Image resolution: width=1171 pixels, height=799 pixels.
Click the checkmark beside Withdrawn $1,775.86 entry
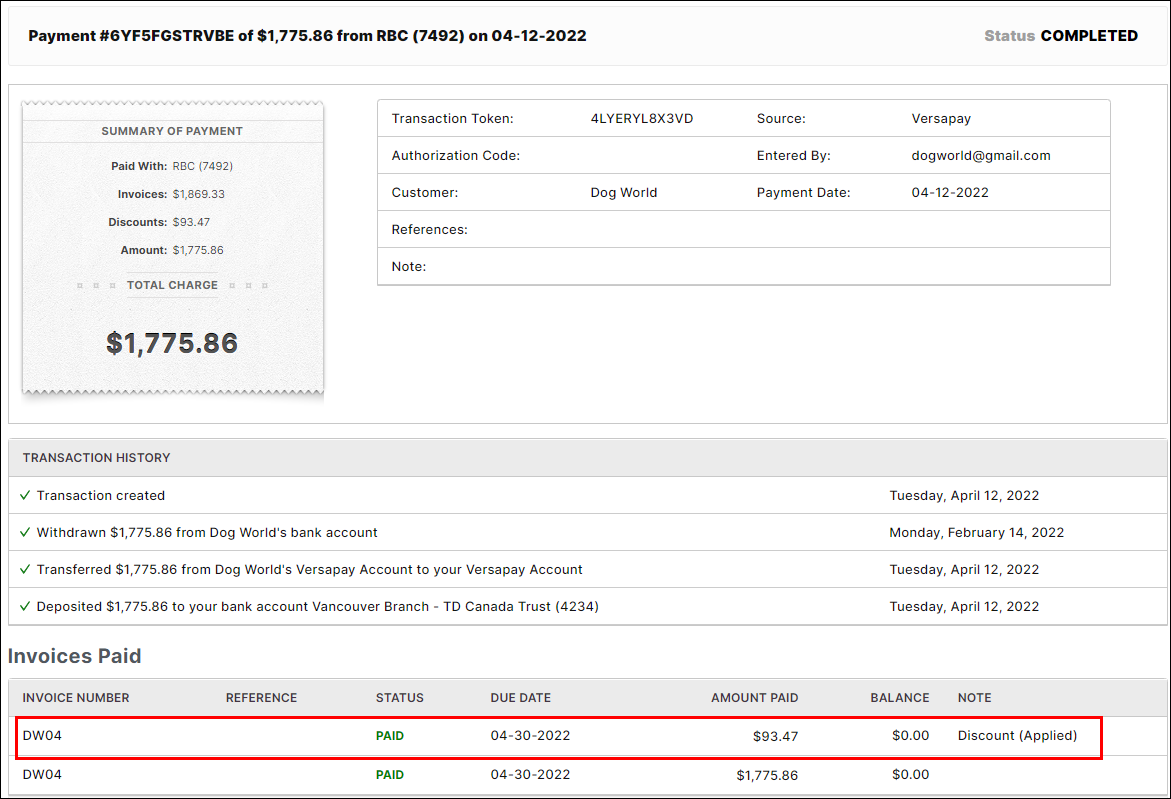25,532
